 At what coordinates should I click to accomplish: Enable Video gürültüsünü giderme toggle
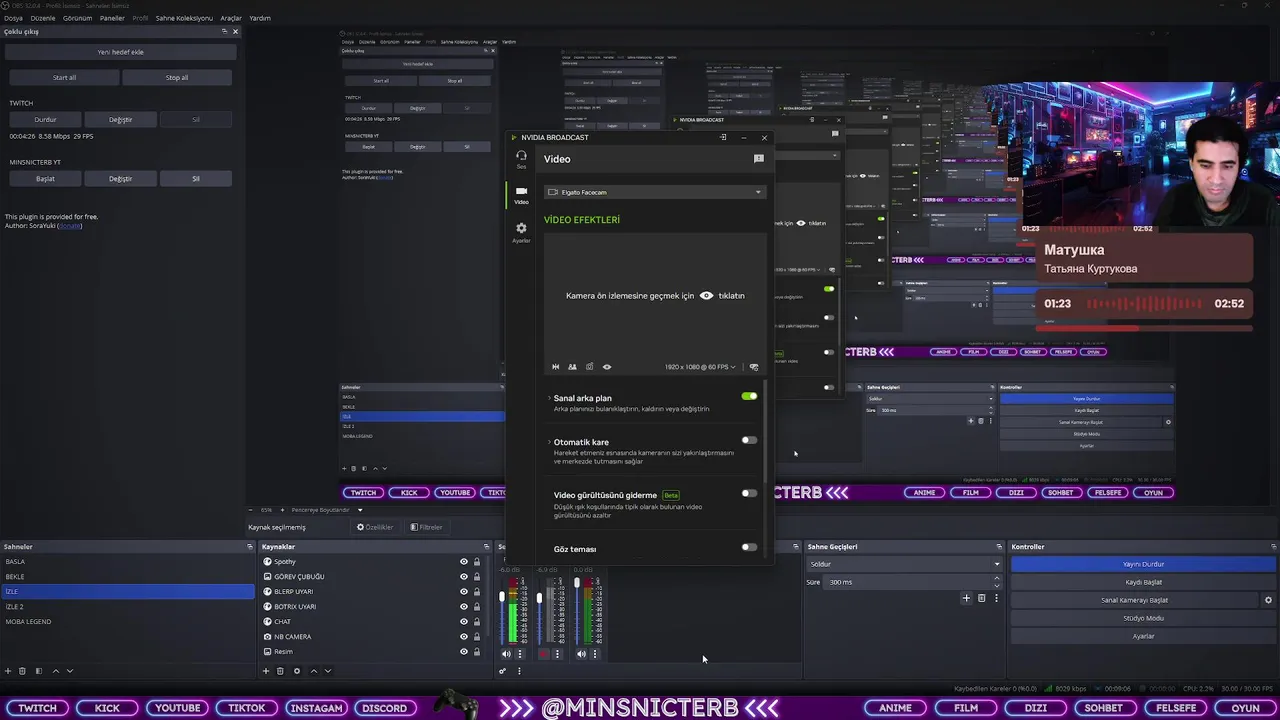(749, 493)
